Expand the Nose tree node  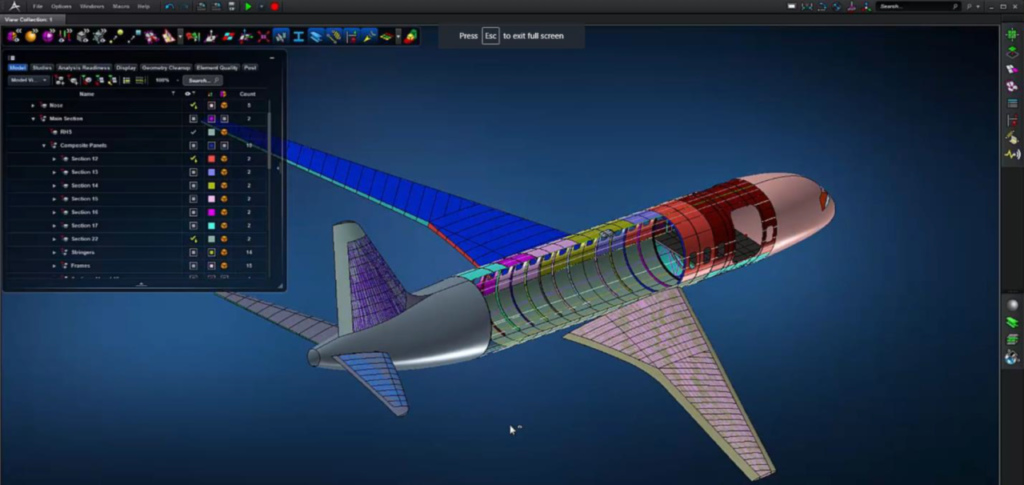pos(33,105)
